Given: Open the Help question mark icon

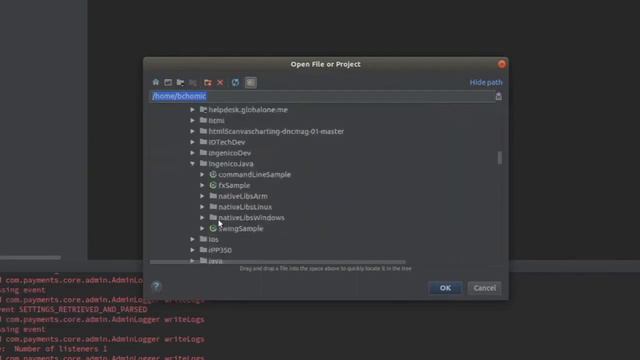Looking at the screenshot, I should tap(156, 286).
